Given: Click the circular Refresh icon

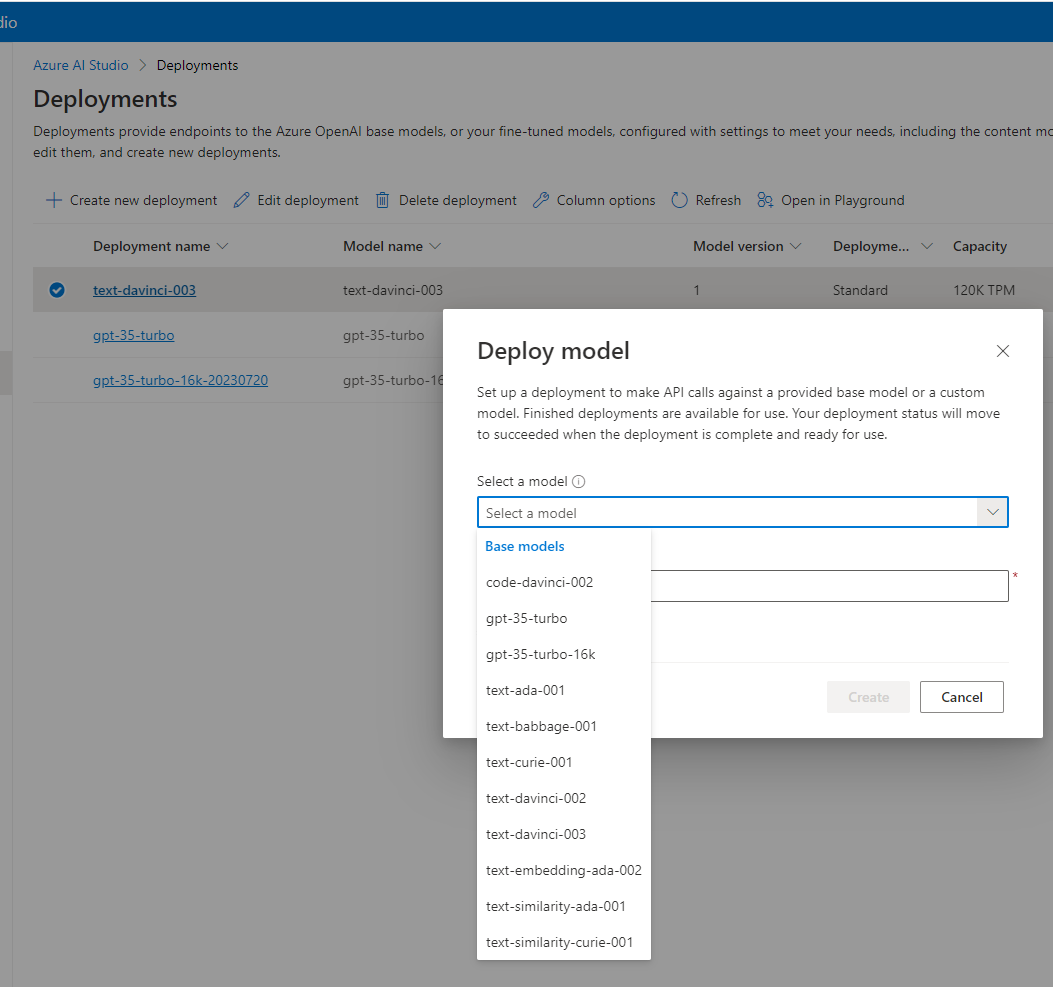Looking at the screenshot, I should point(680,200).
